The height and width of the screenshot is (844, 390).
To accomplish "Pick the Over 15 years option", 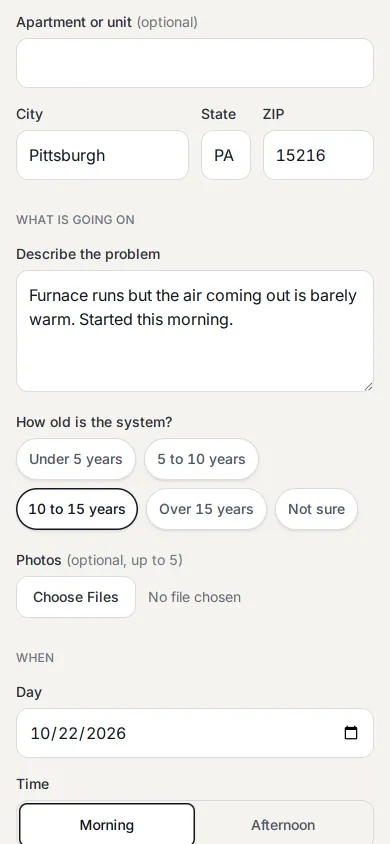I will (x=206, y=509).
